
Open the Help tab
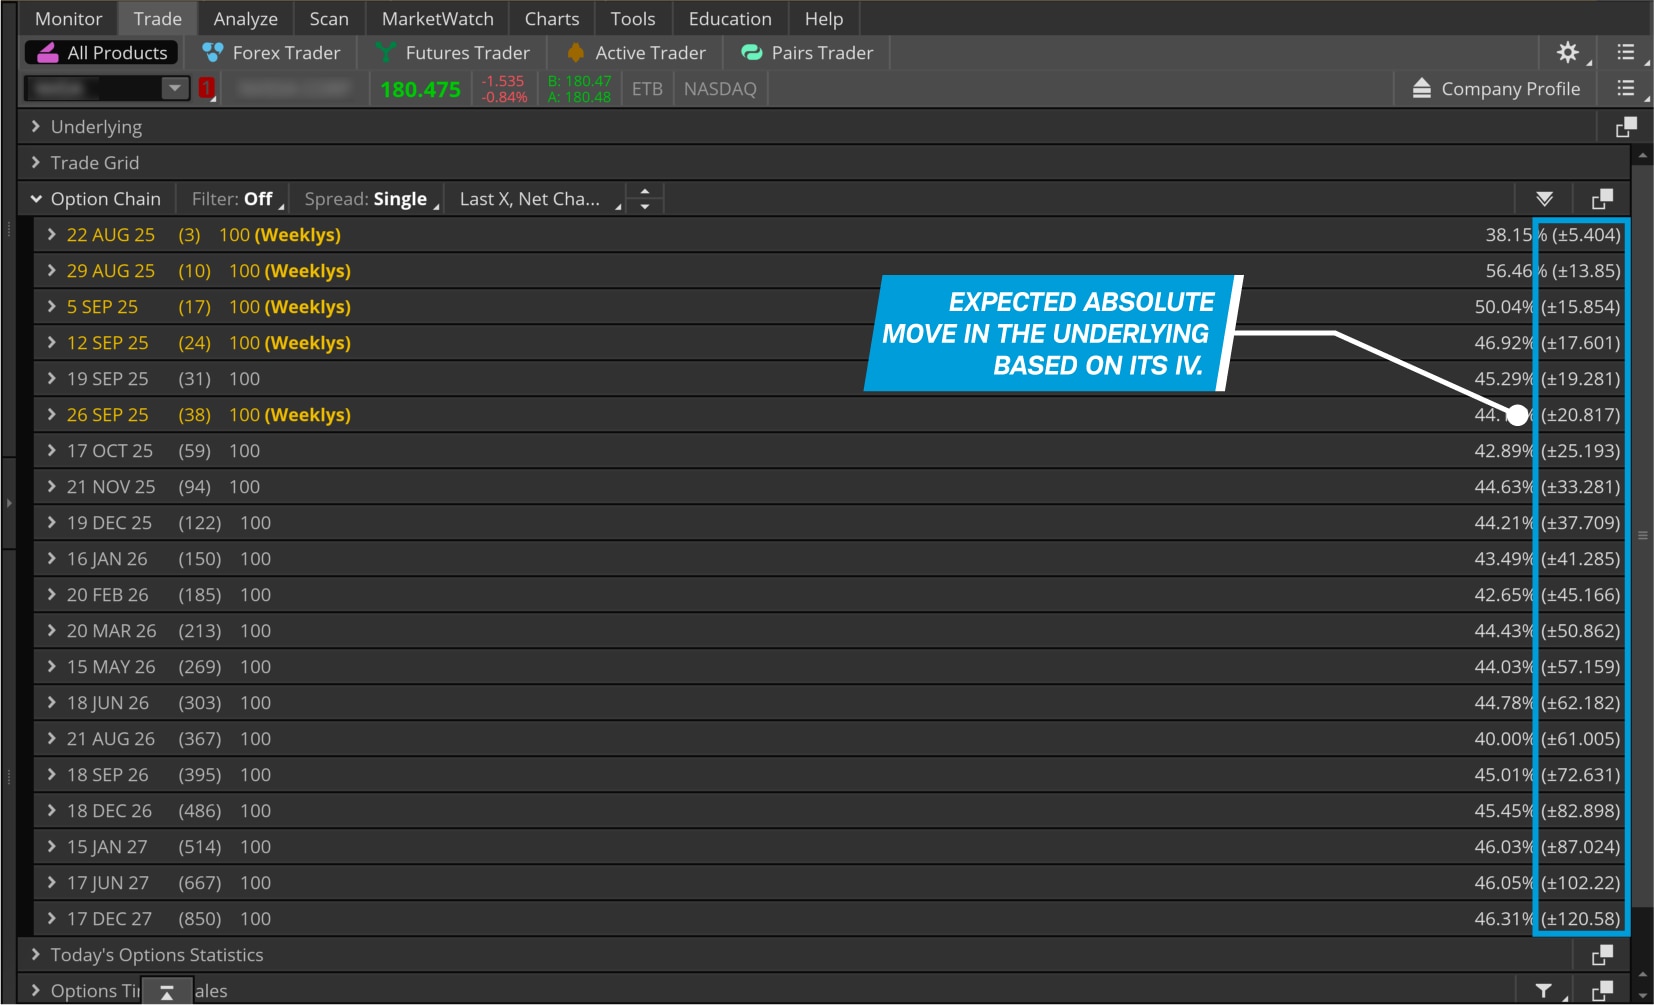click(824, 19)
